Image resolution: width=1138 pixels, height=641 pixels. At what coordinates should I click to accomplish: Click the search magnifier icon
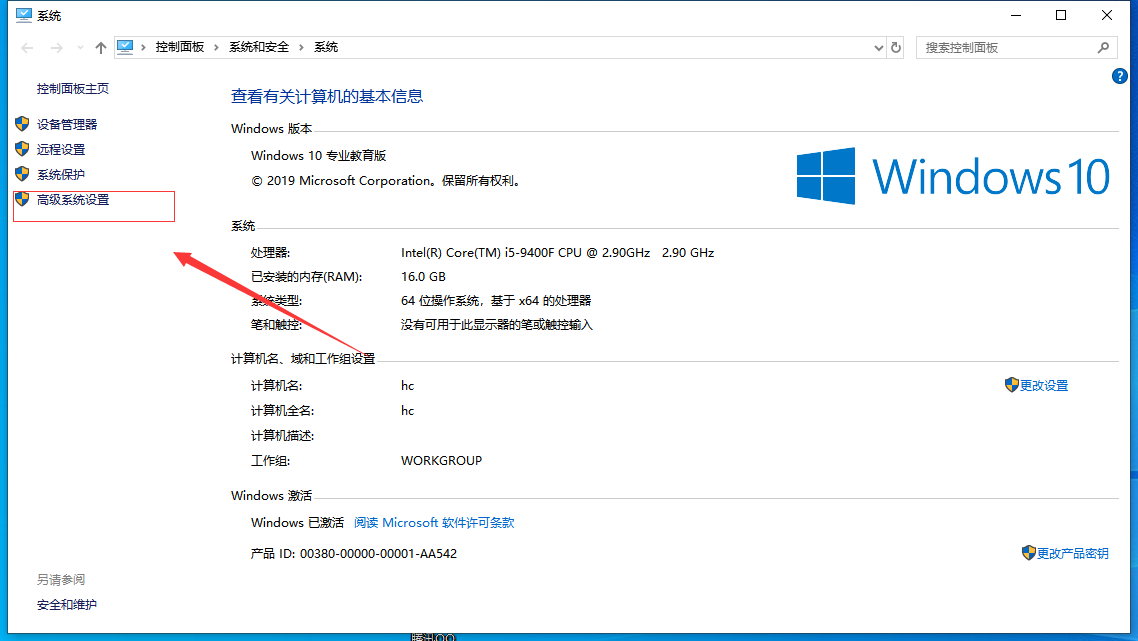point(1103,48)
